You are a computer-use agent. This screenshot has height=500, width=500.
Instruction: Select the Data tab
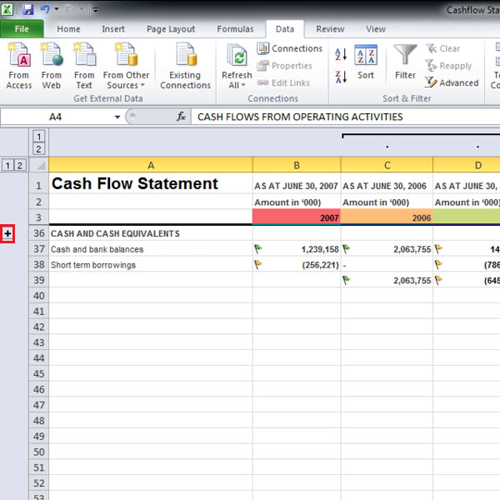(285, 29)
